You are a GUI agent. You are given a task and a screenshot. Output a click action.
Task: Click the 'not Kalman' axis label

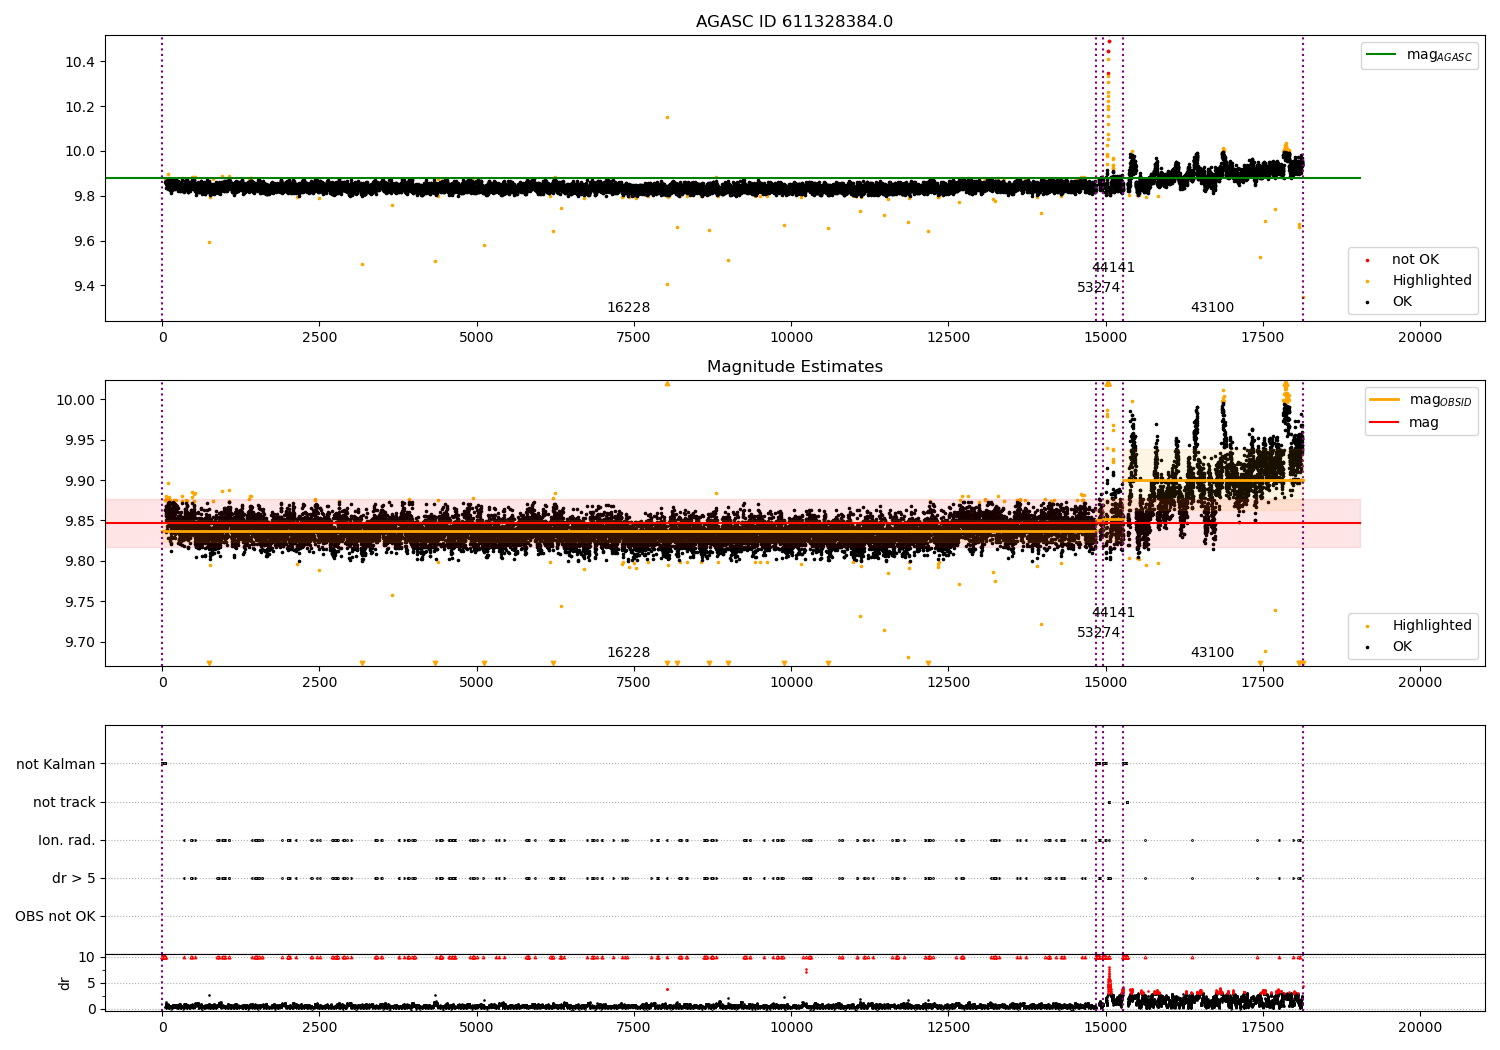click(56, 765)
